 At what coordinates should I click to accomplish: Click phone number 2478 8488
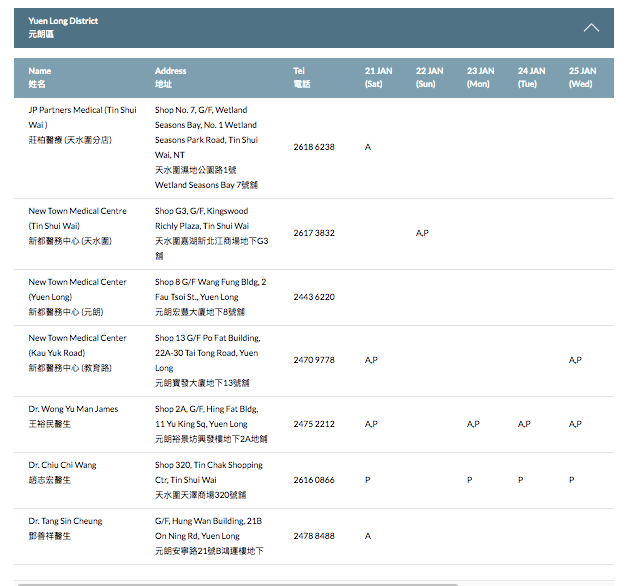pos(313,536)
